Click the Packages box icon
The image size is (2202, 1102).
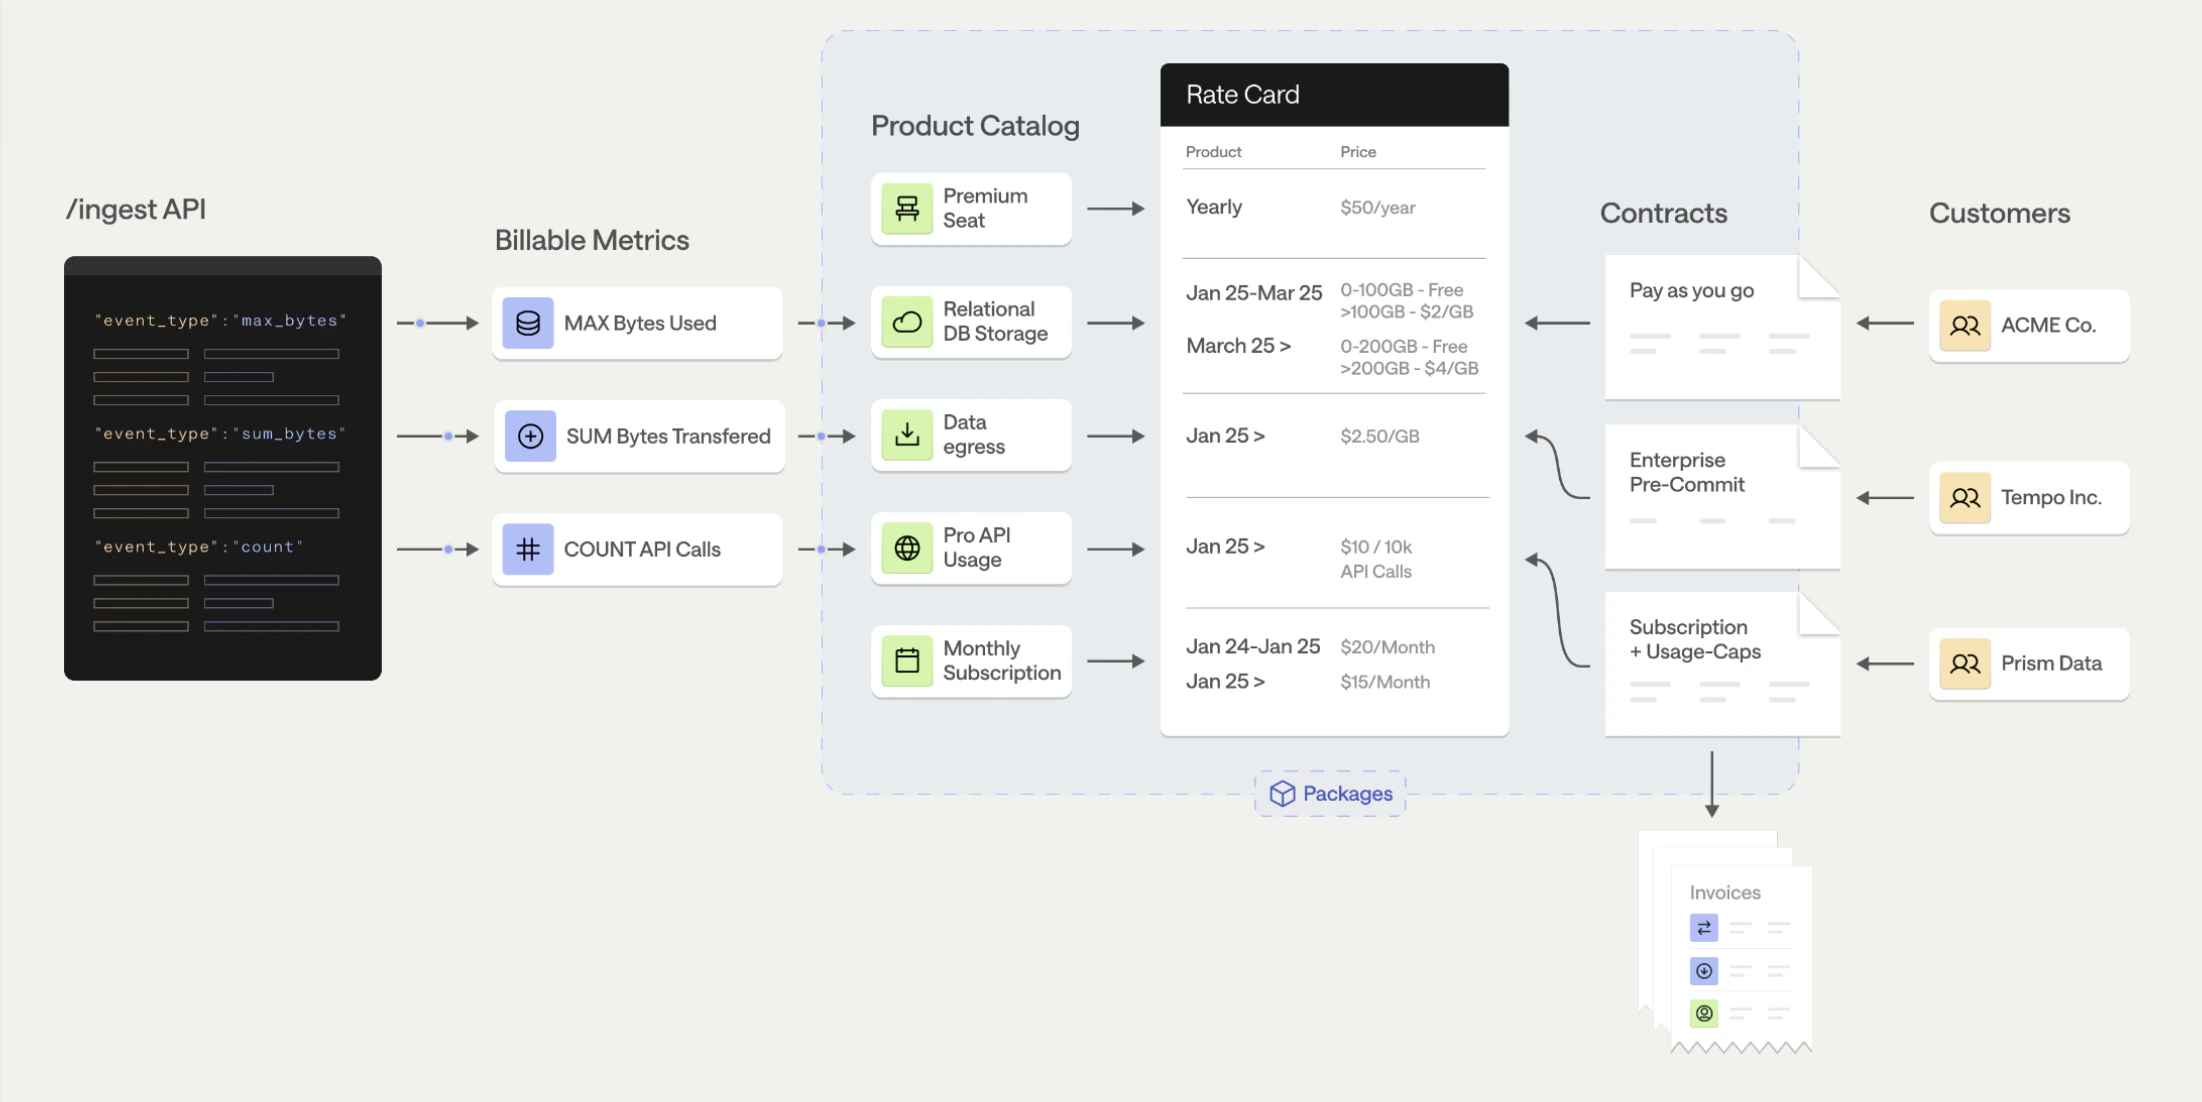[1282, 794]
